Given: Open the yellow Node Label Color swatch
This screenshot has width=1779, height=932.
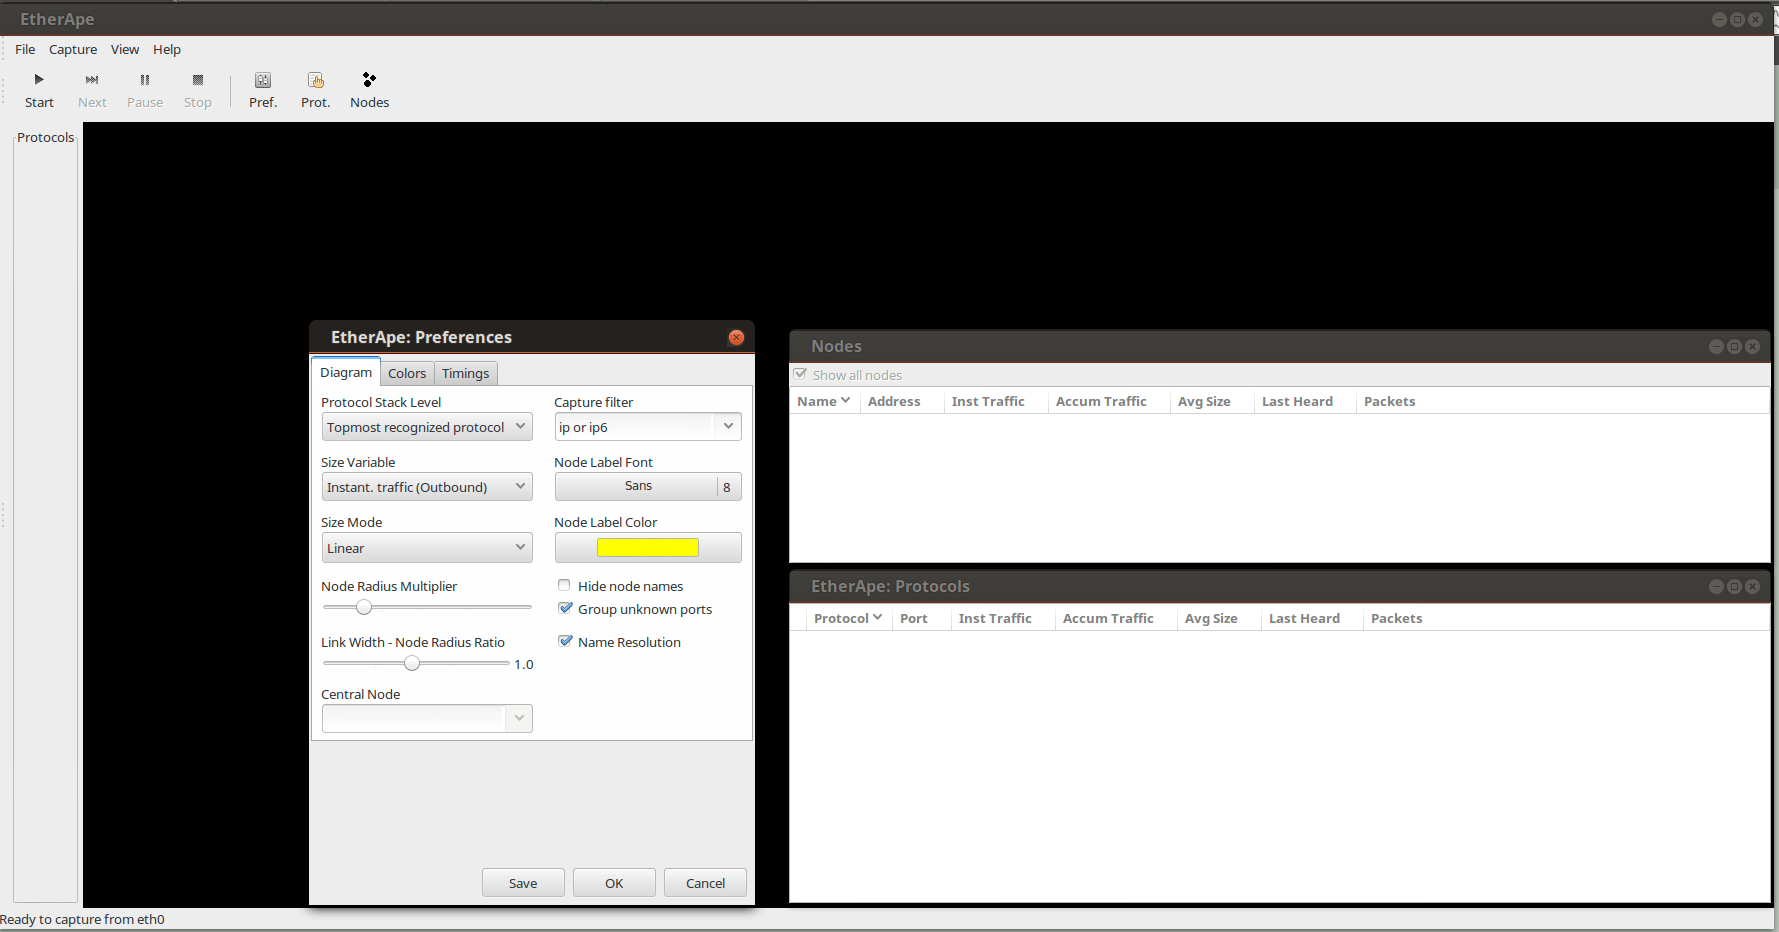Looking at the screenshot, I should click(648, 547).
